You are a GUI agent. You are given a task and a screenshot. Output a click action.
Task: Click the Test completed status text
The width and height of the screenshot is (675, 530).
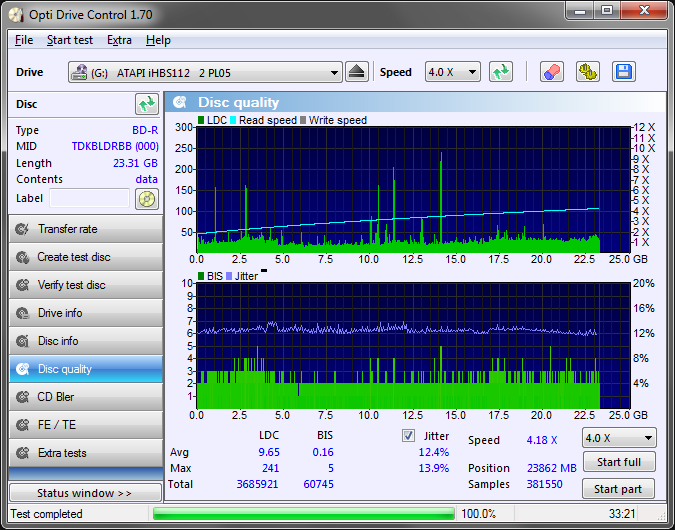46,514
